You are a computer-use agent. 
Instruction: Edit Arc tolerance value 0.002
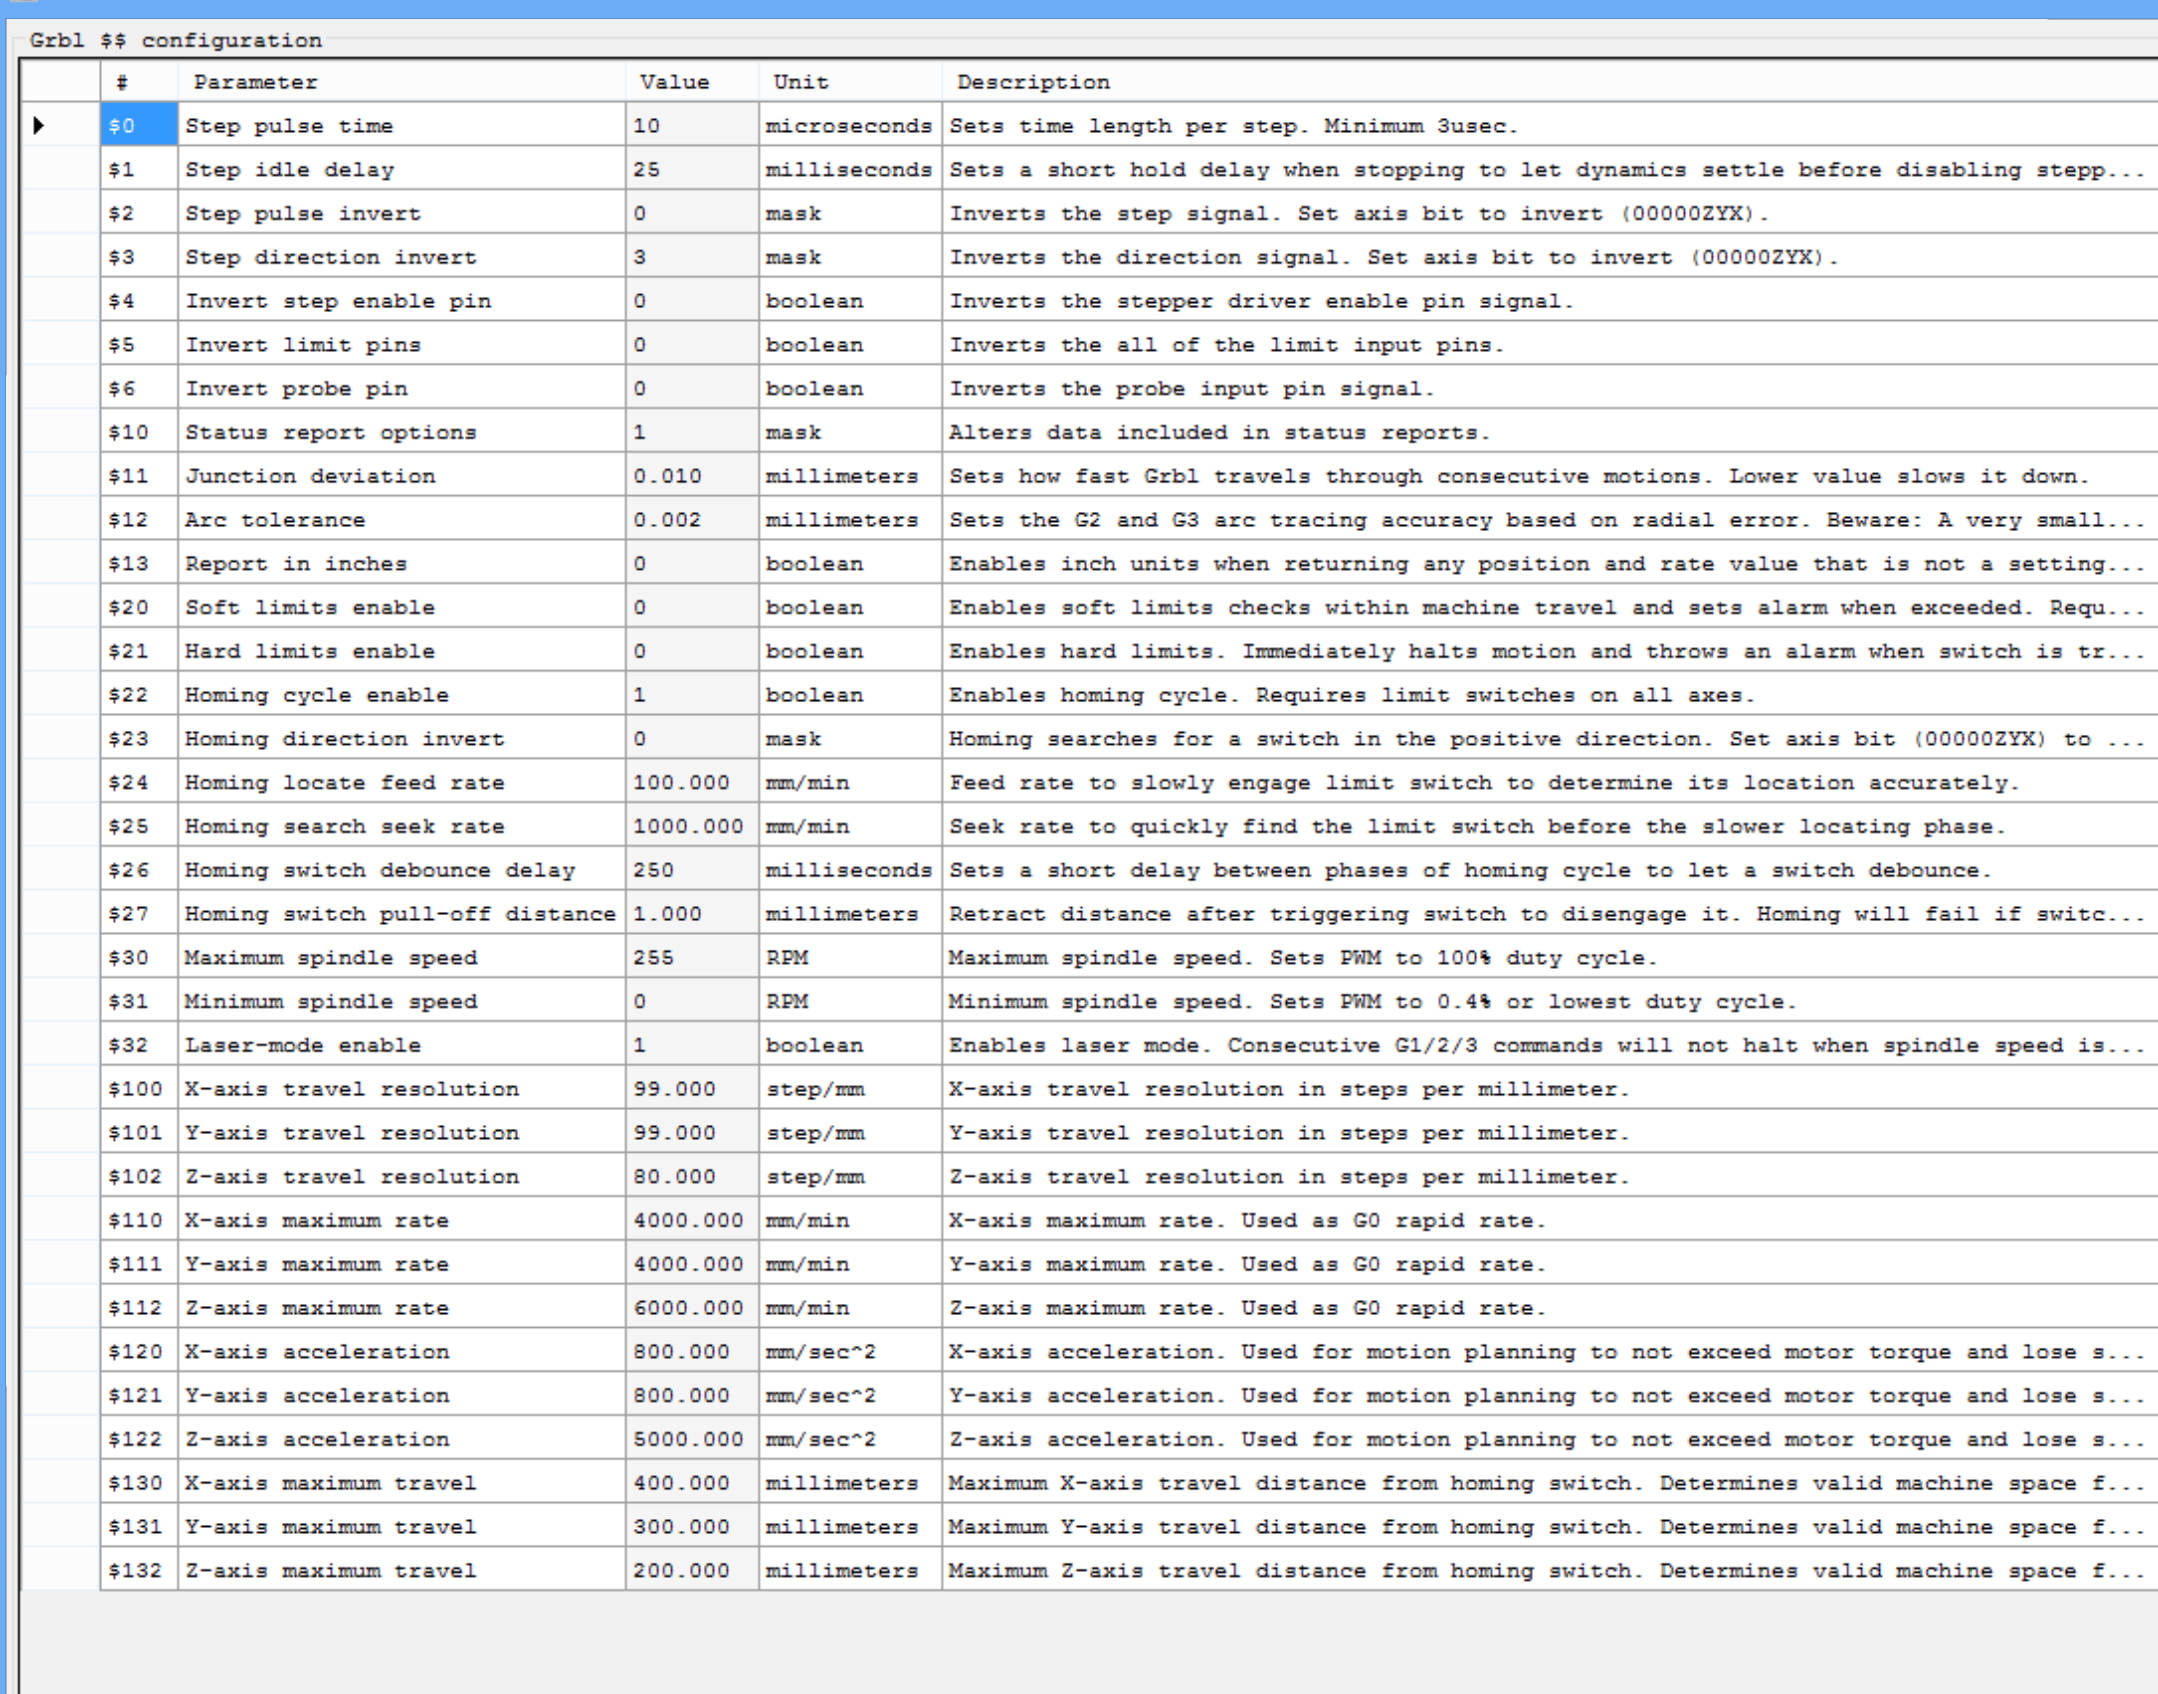692,520
